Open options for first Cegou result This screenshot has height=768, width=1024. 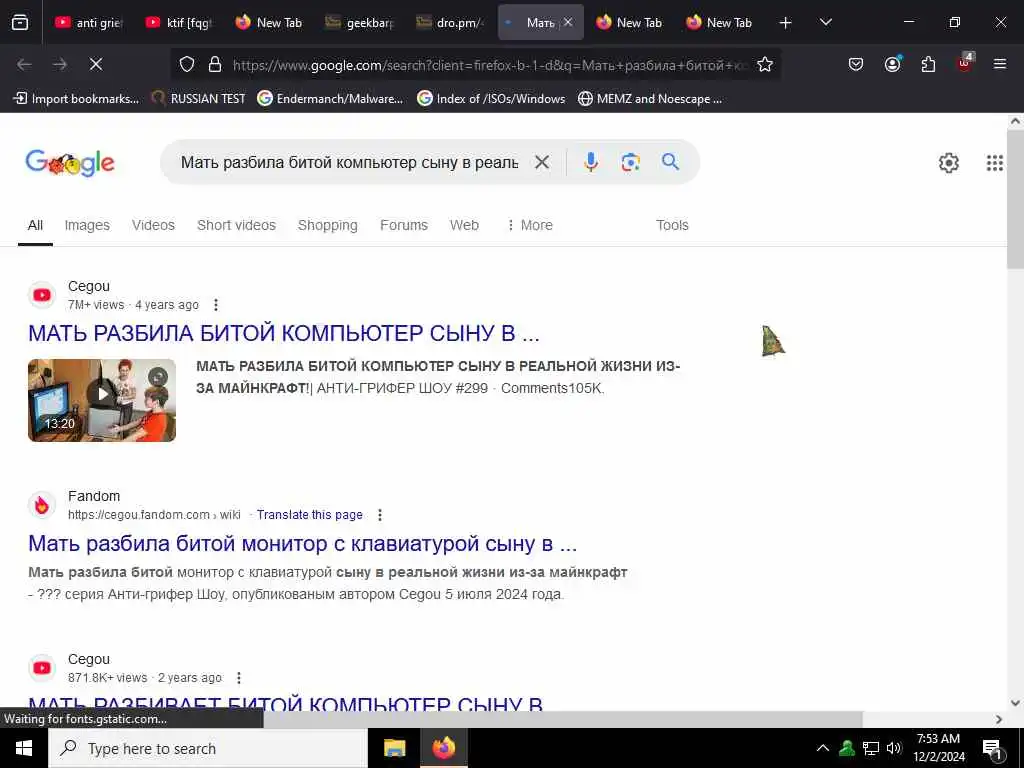pos(216,305)
